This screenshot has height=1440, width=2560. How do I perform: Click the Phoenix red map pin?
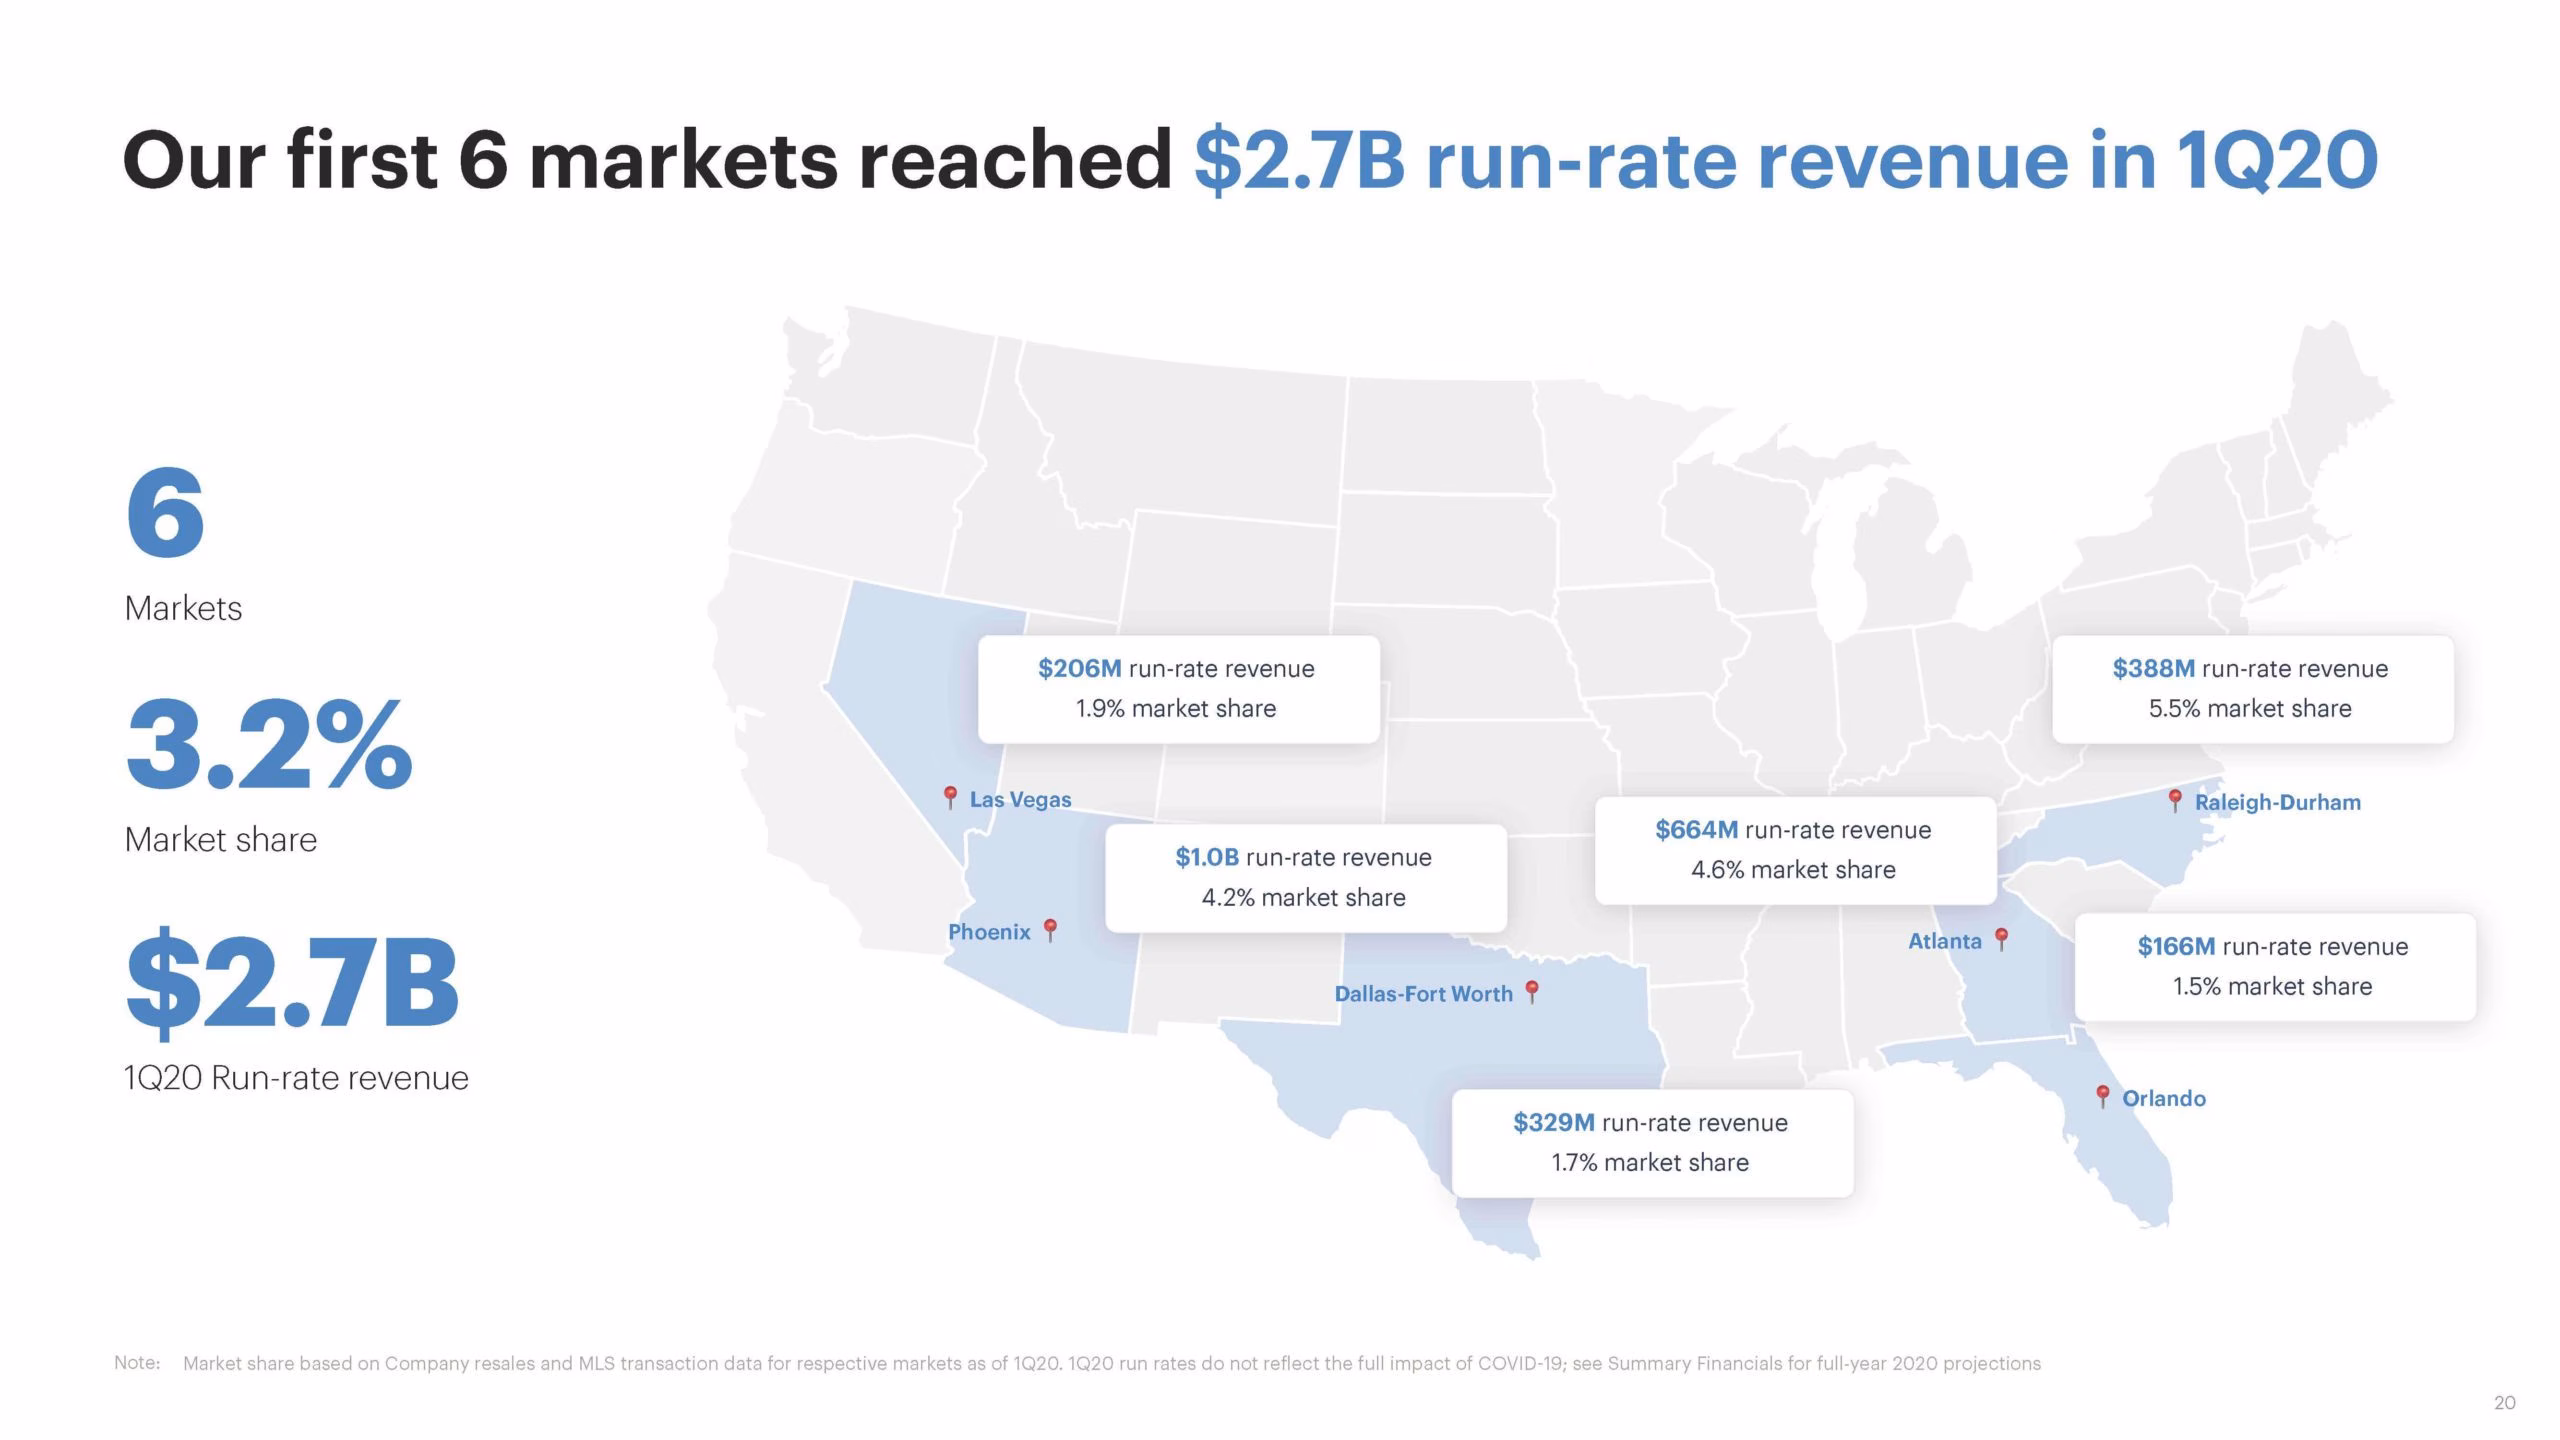pyautogui.click(x=1049, y=930)
